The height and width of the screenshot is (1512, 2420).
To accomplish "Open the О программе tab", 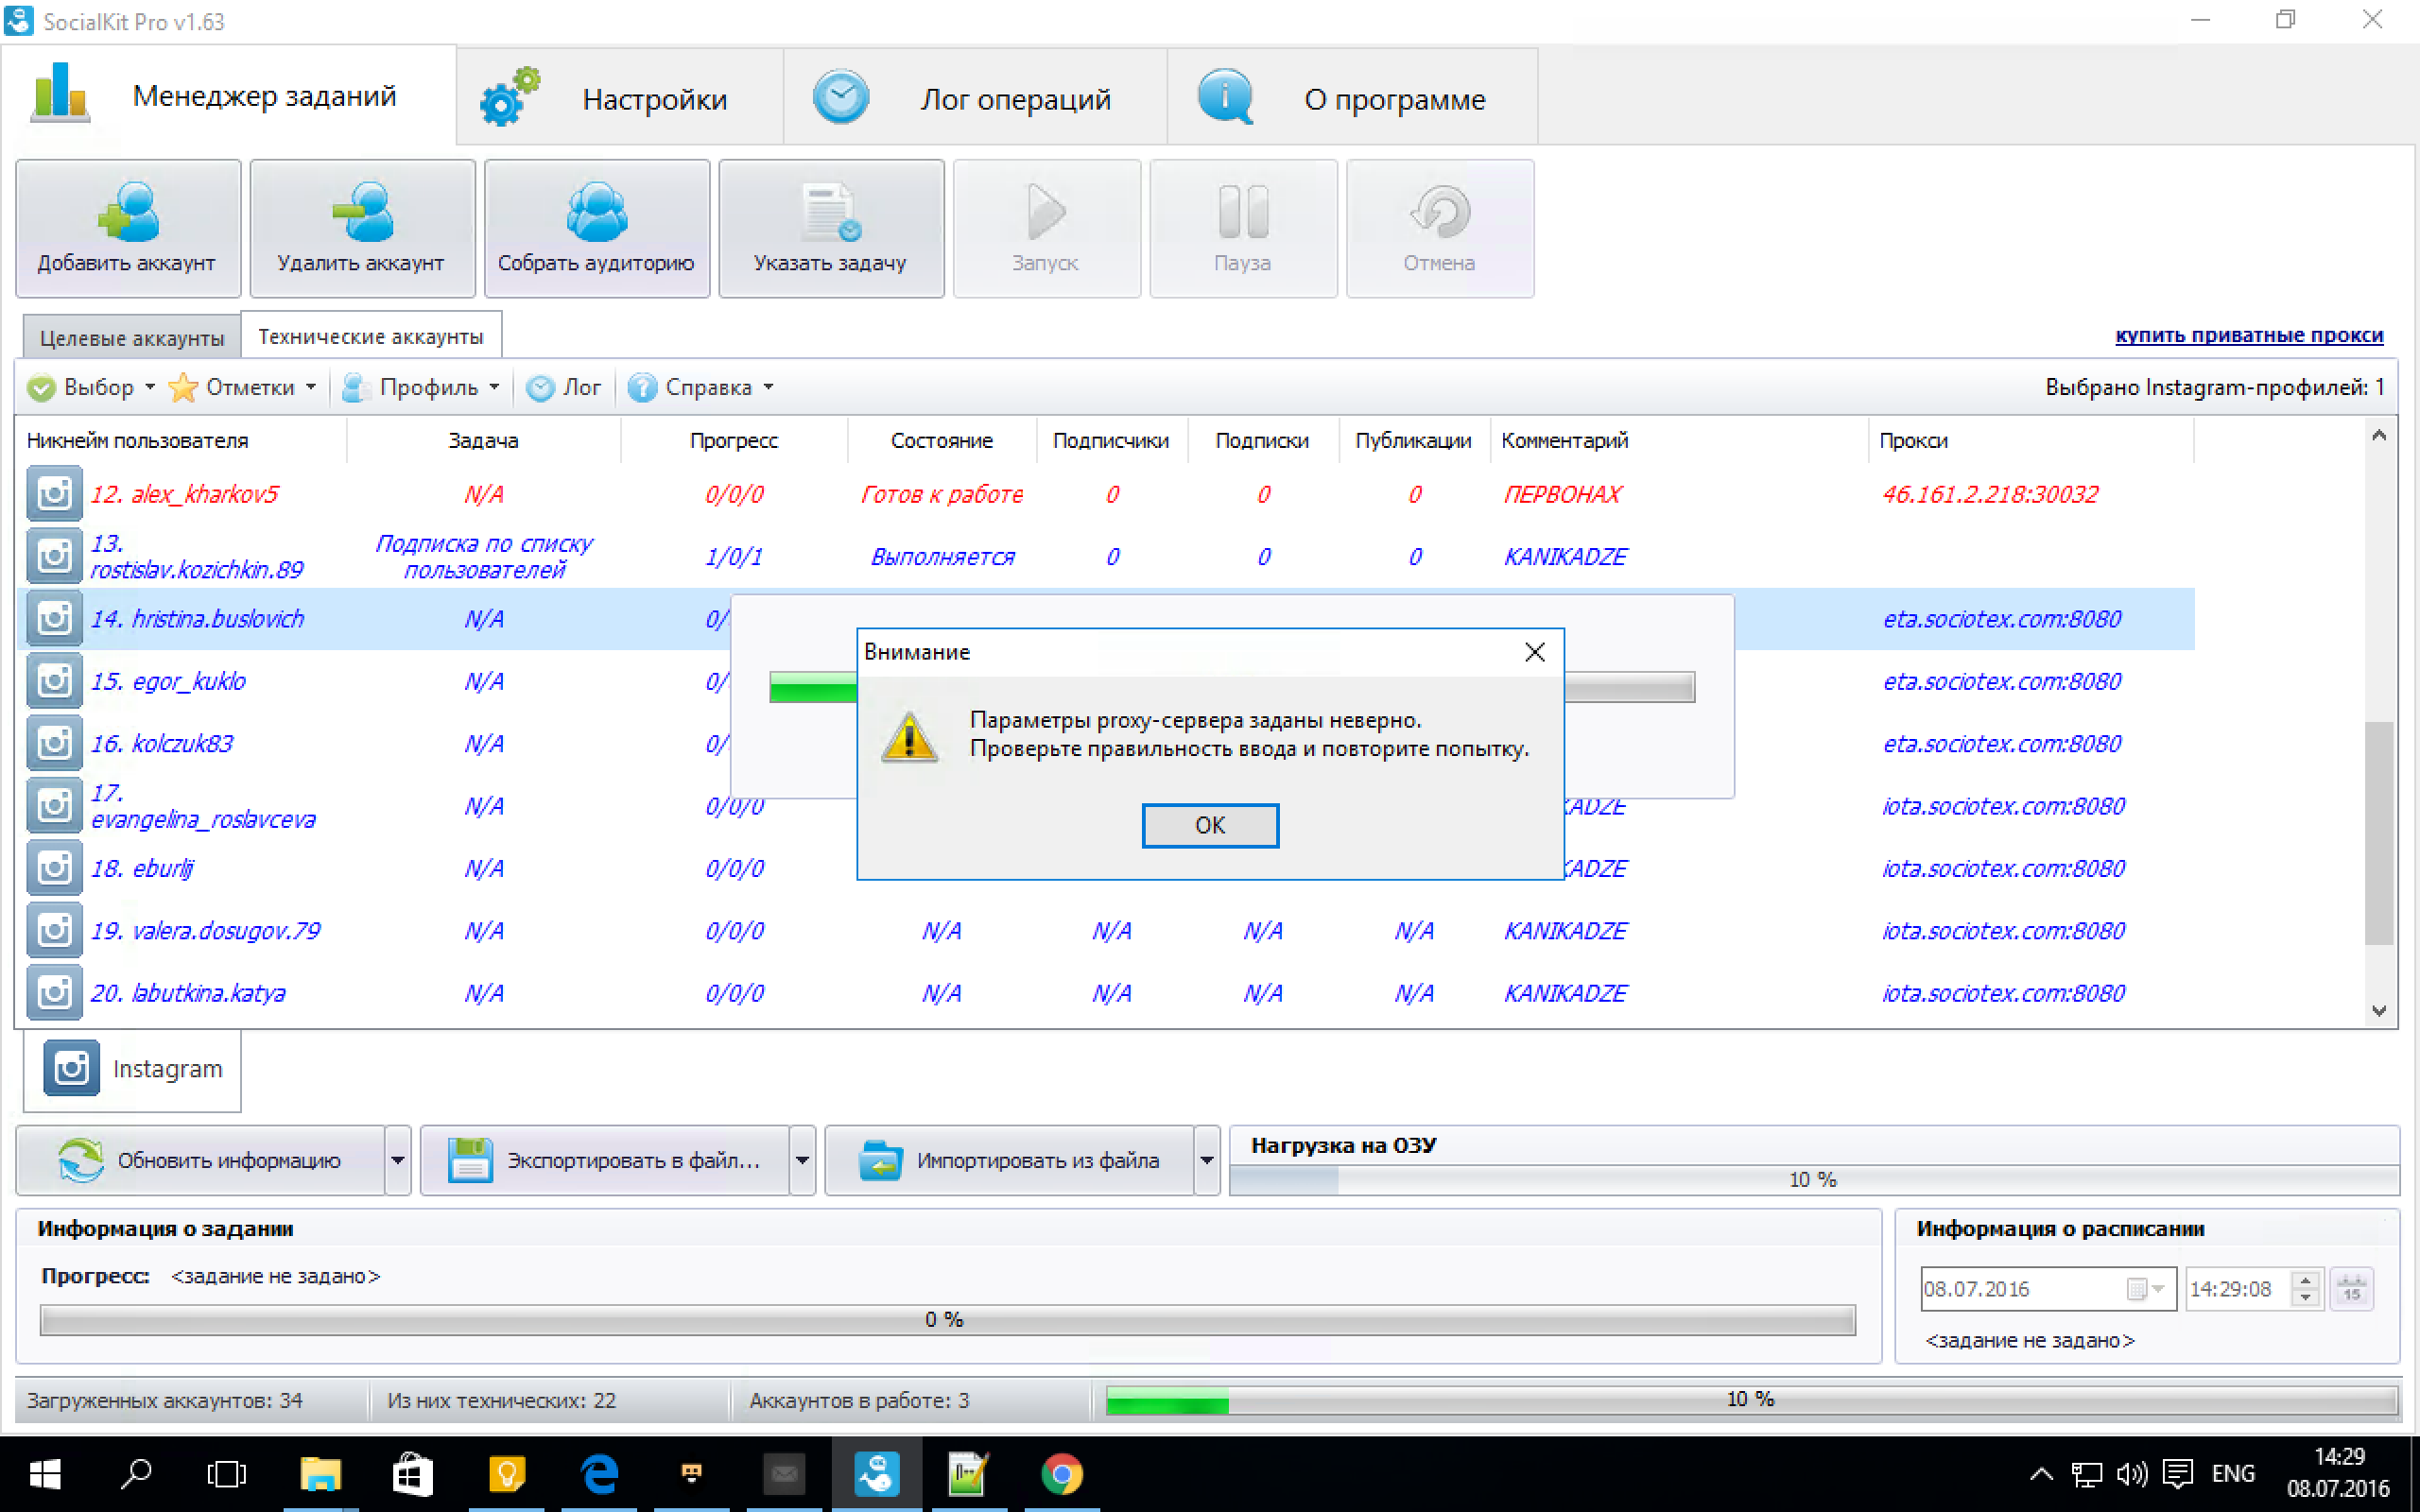I will coord(1352,98).
